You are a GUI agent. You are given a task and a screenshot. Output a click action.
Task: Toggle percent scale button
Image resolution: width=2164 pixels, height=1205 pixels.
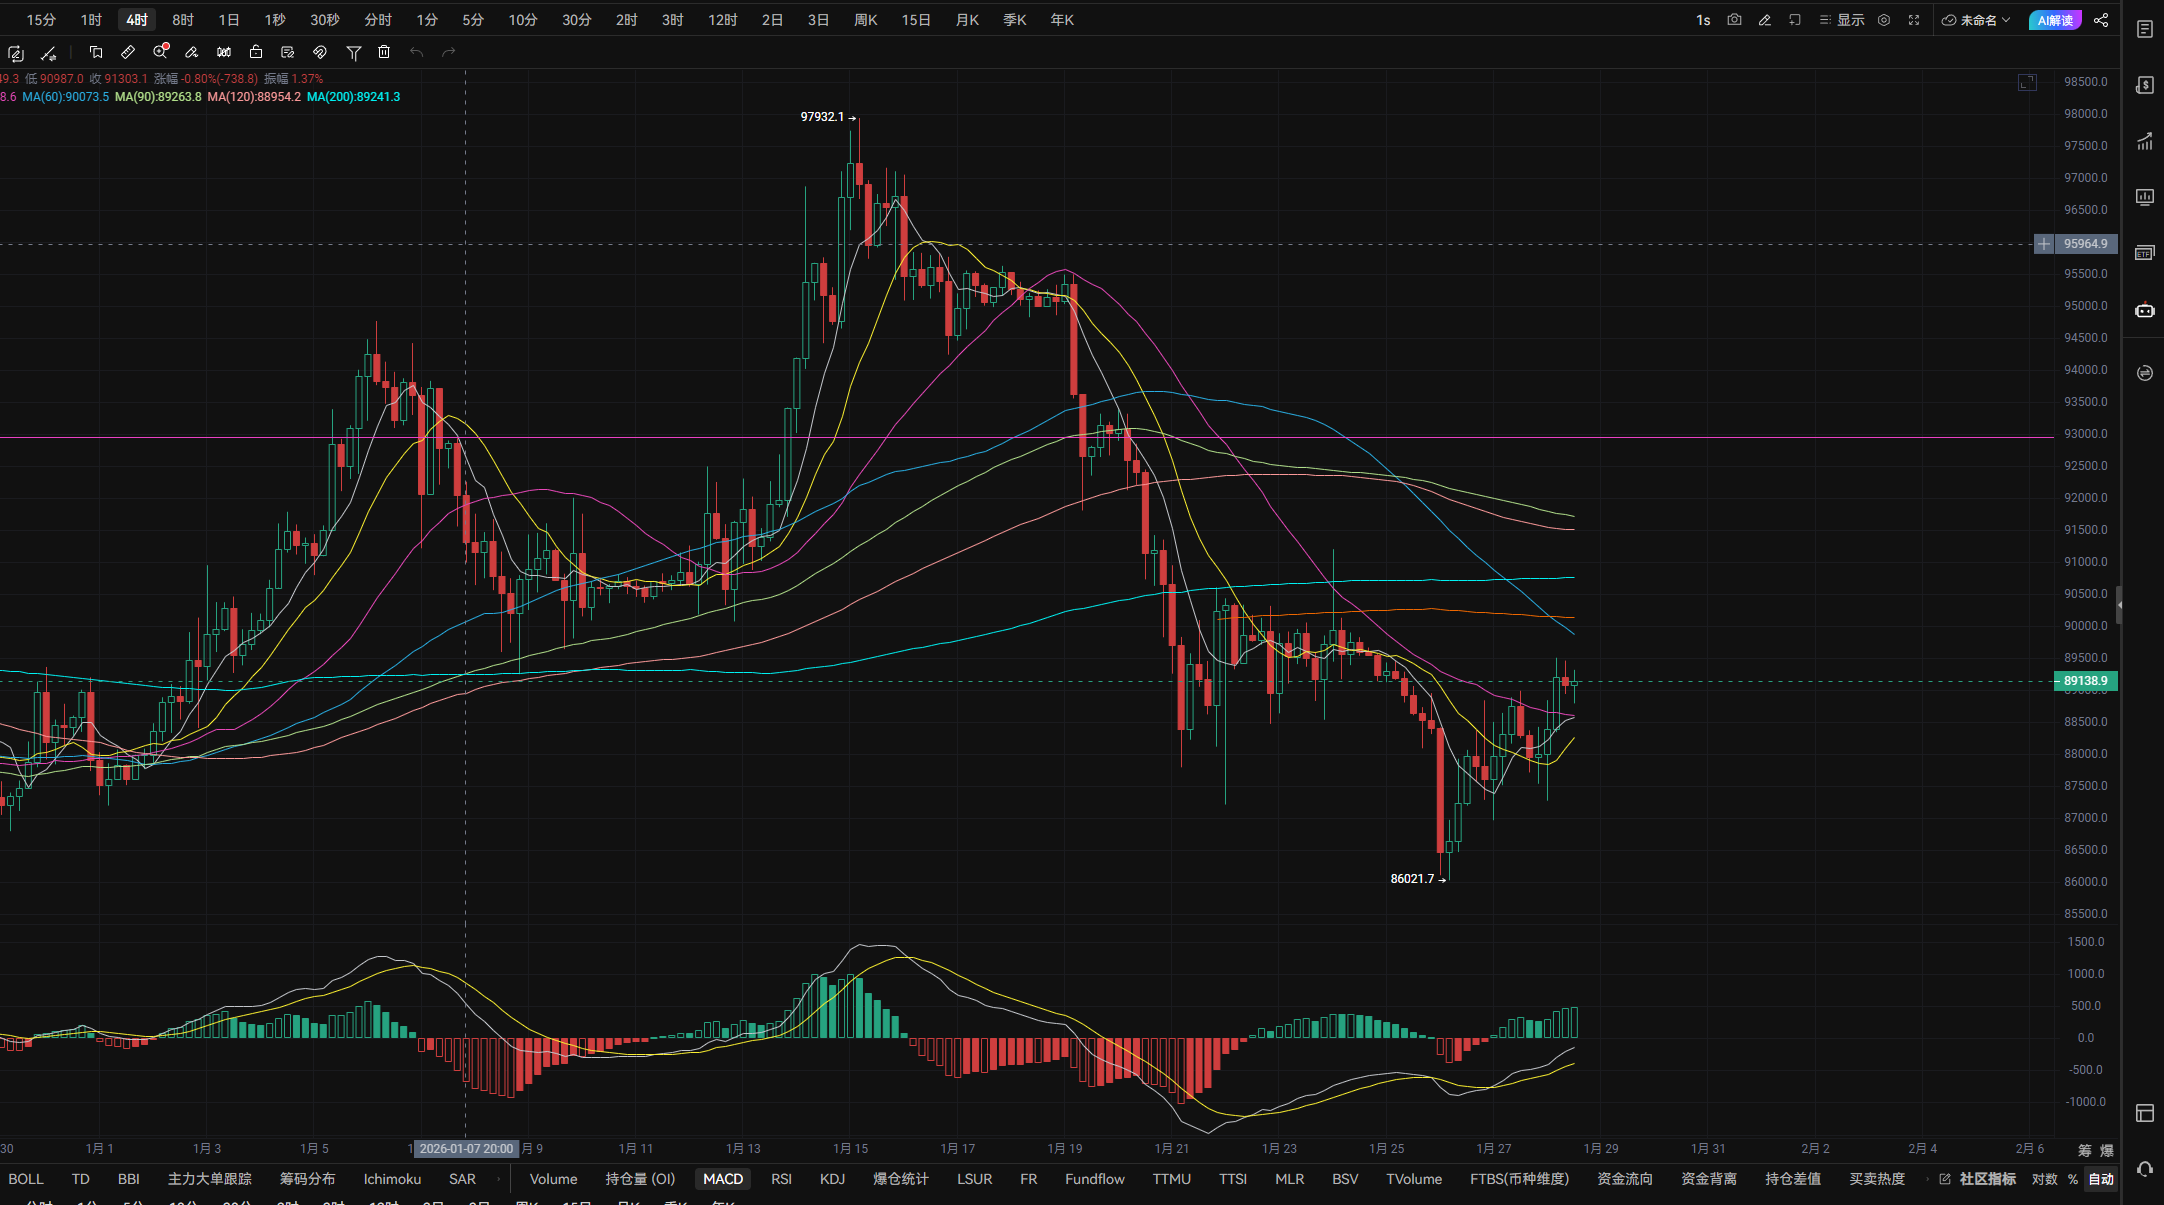coord(2073,1179)
